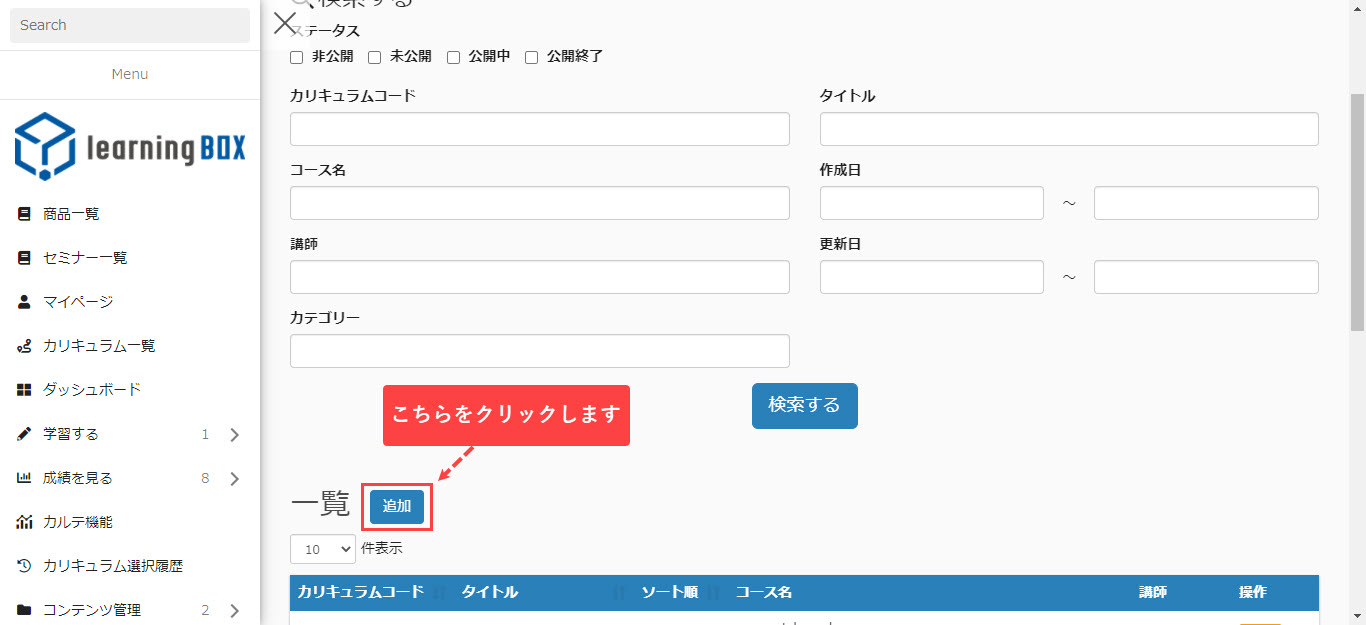The height and width of the screenshot is (625, 1366).
Task: Click the bar chart icon beside 成績を見る
Action: point(25,478)
